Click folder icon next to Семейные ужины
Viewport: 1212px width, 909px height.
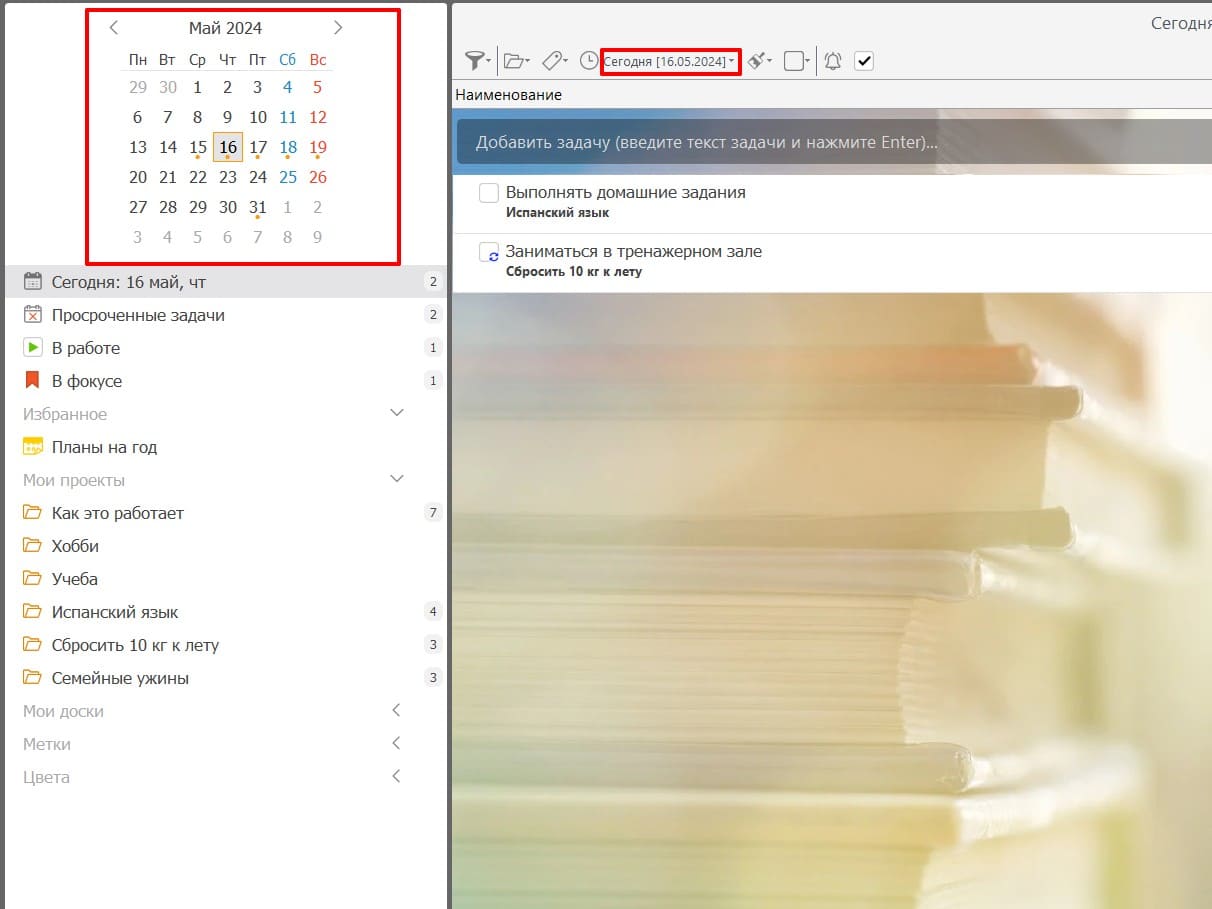coord(33,678)
